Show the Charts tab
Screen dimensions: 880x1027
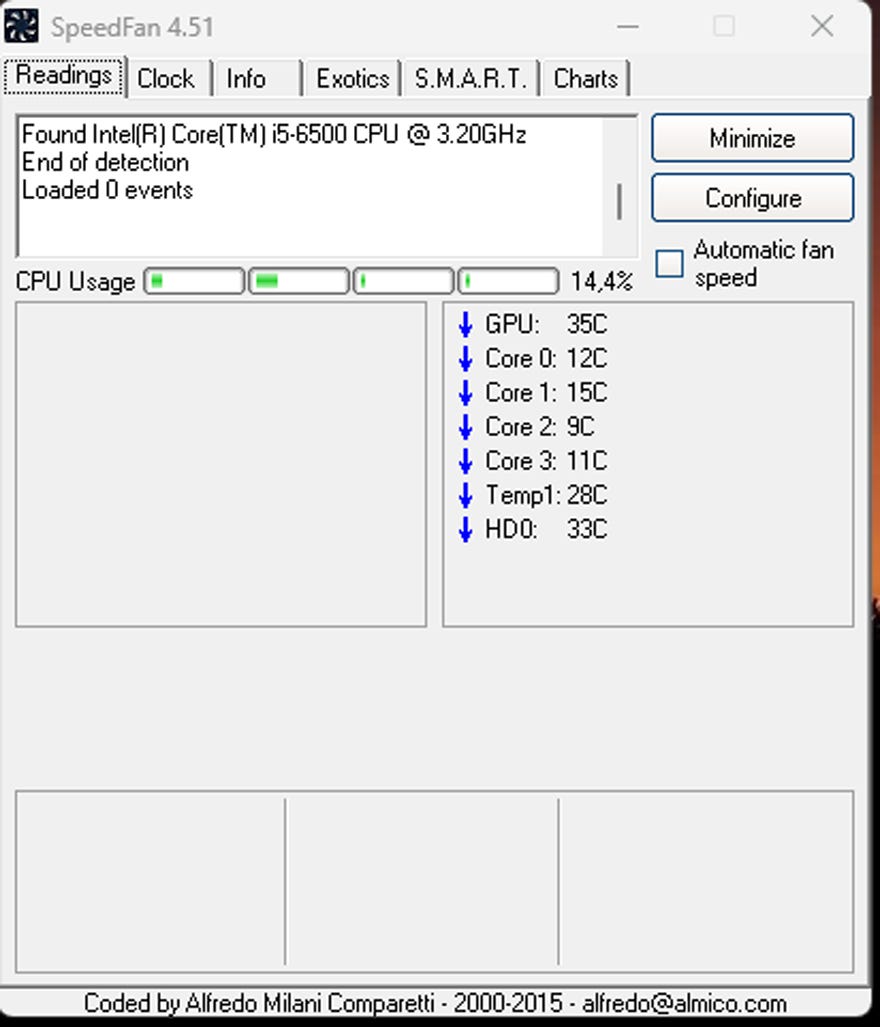[585, 79]
